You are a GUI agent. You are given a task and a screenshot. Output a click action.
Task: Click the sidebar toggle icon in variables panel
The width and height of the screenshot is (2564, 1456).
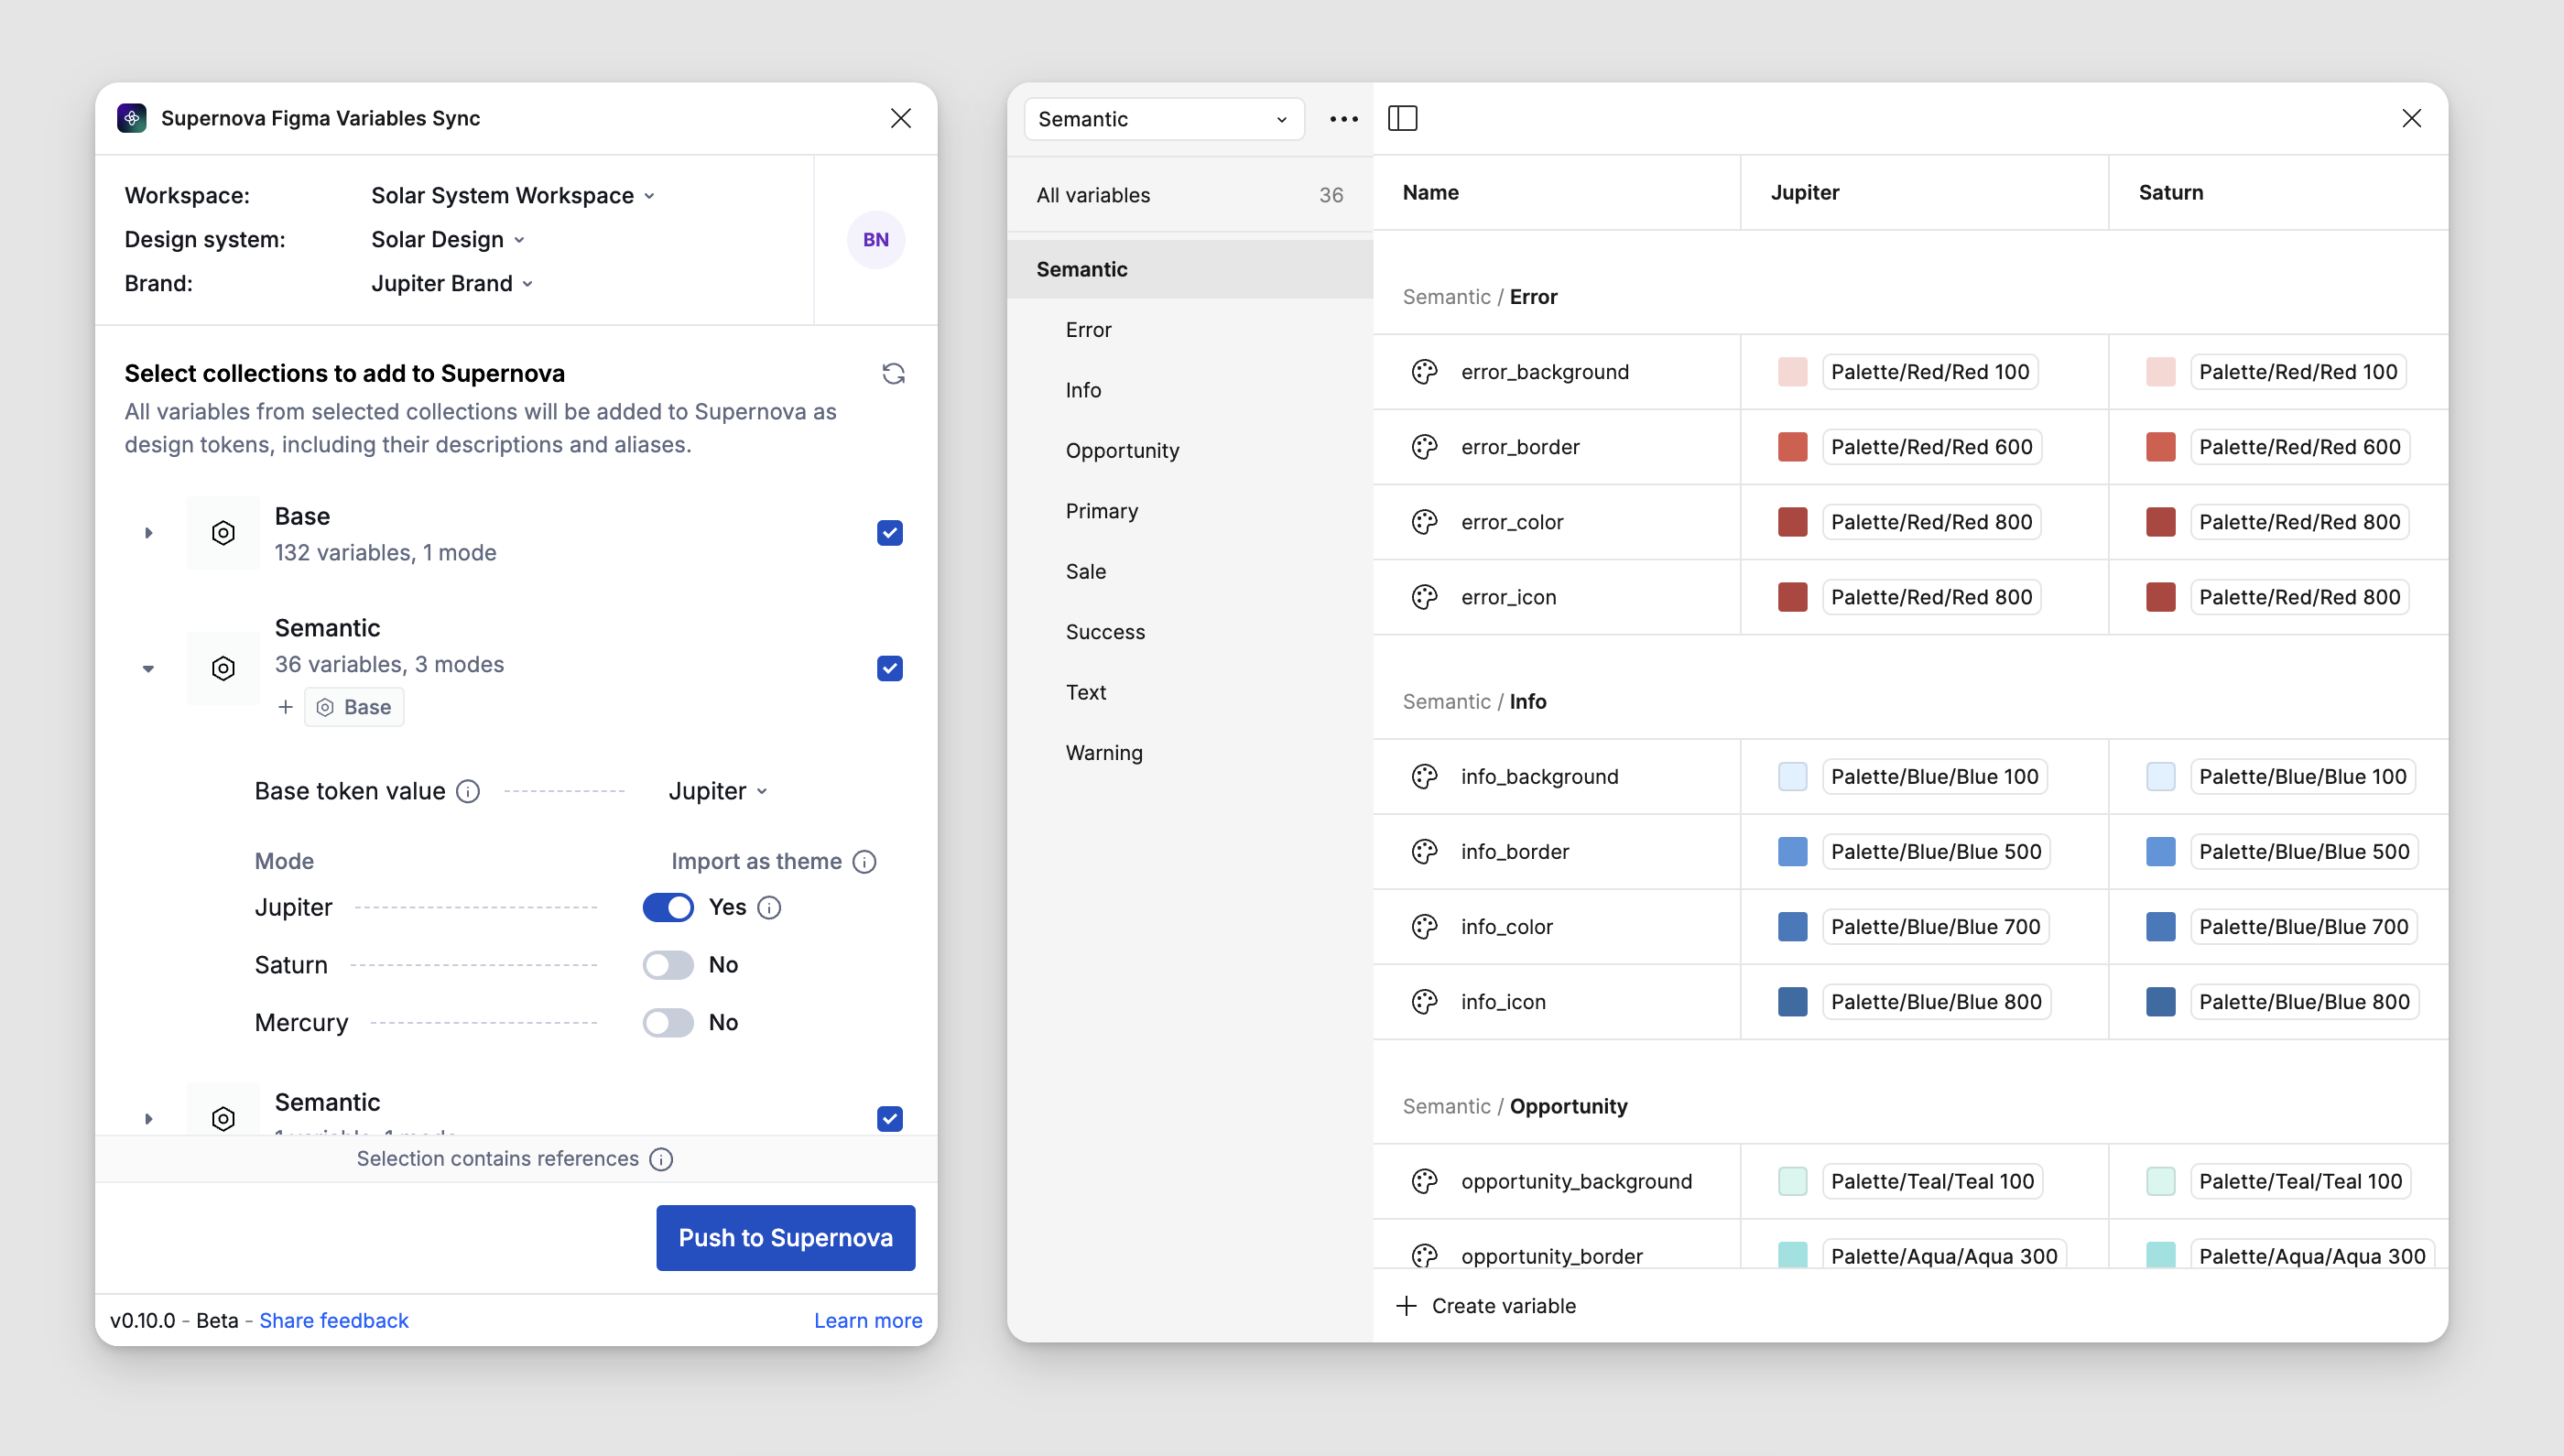tap(1402, 119)
